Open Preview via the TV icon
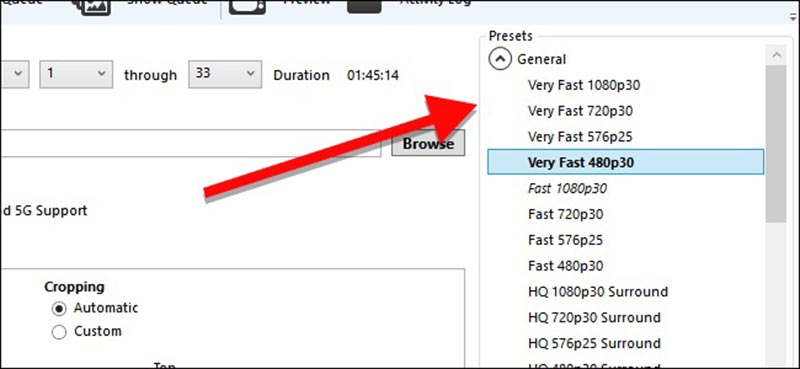800x369 pixels. [x=247, y=6]
